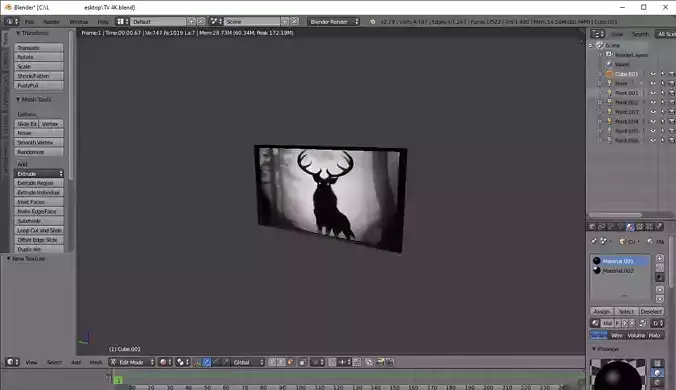Click the Point.003 lamp icon in the outliner
Image resolution: width=676 pixels, height=390 pixels.
[x=610, y=112]
